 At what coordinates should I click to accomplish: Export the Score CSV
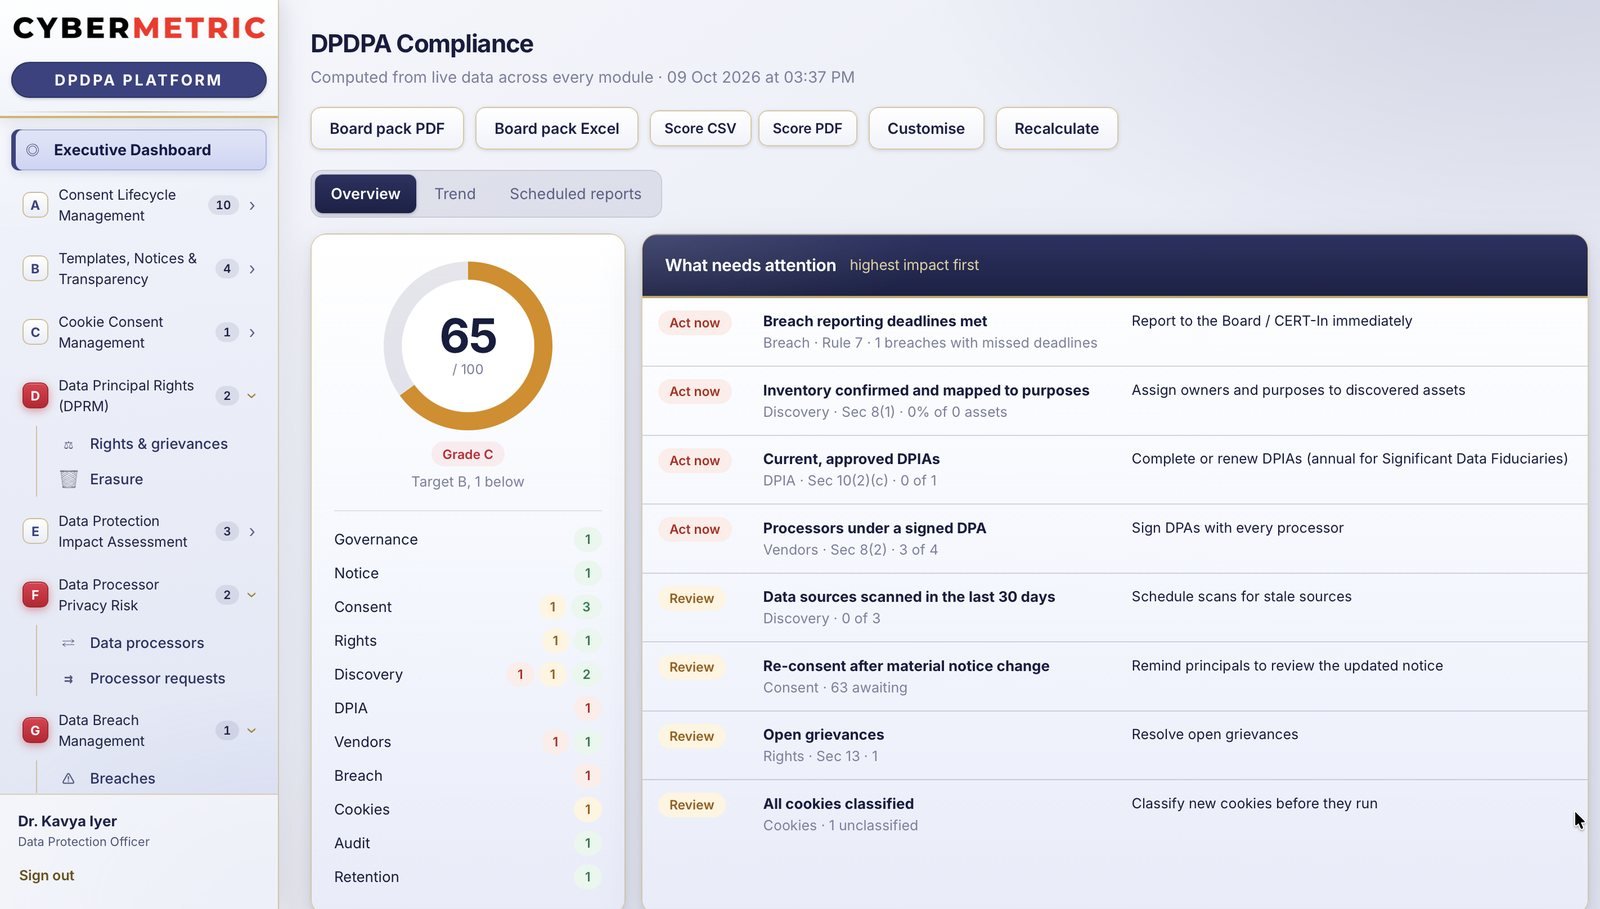(x=700, y=128)
